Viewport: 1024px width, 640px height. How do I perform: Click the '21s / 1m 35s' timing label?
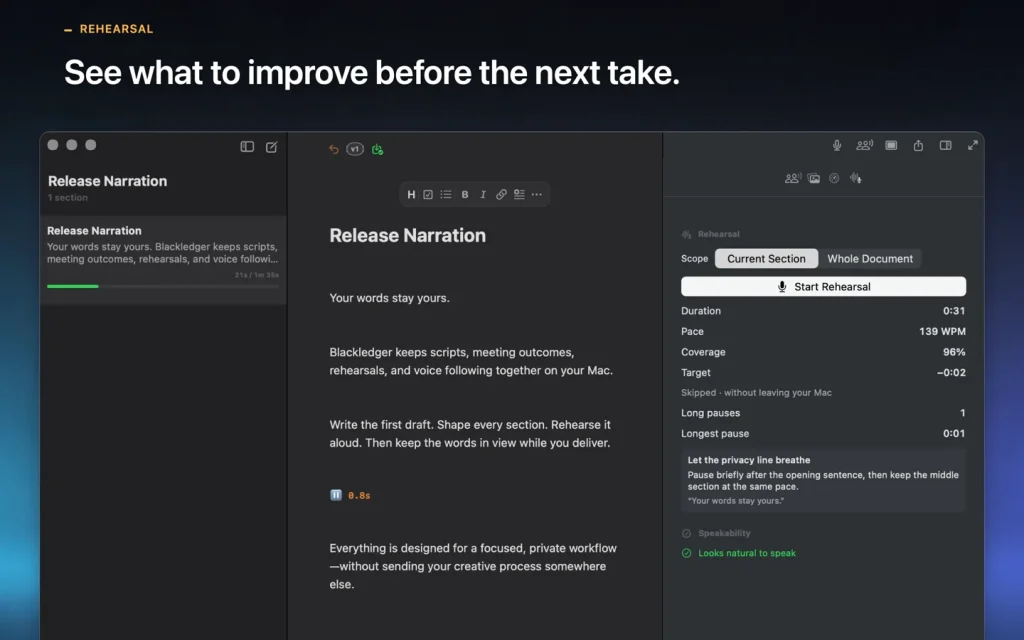(257, 276)
